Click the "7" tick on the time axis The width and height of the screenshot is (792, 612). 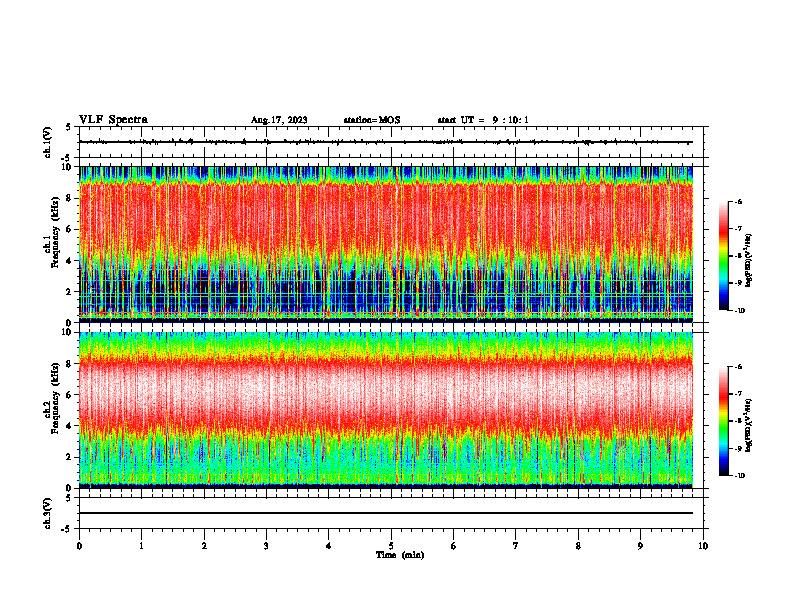[516, 546]
